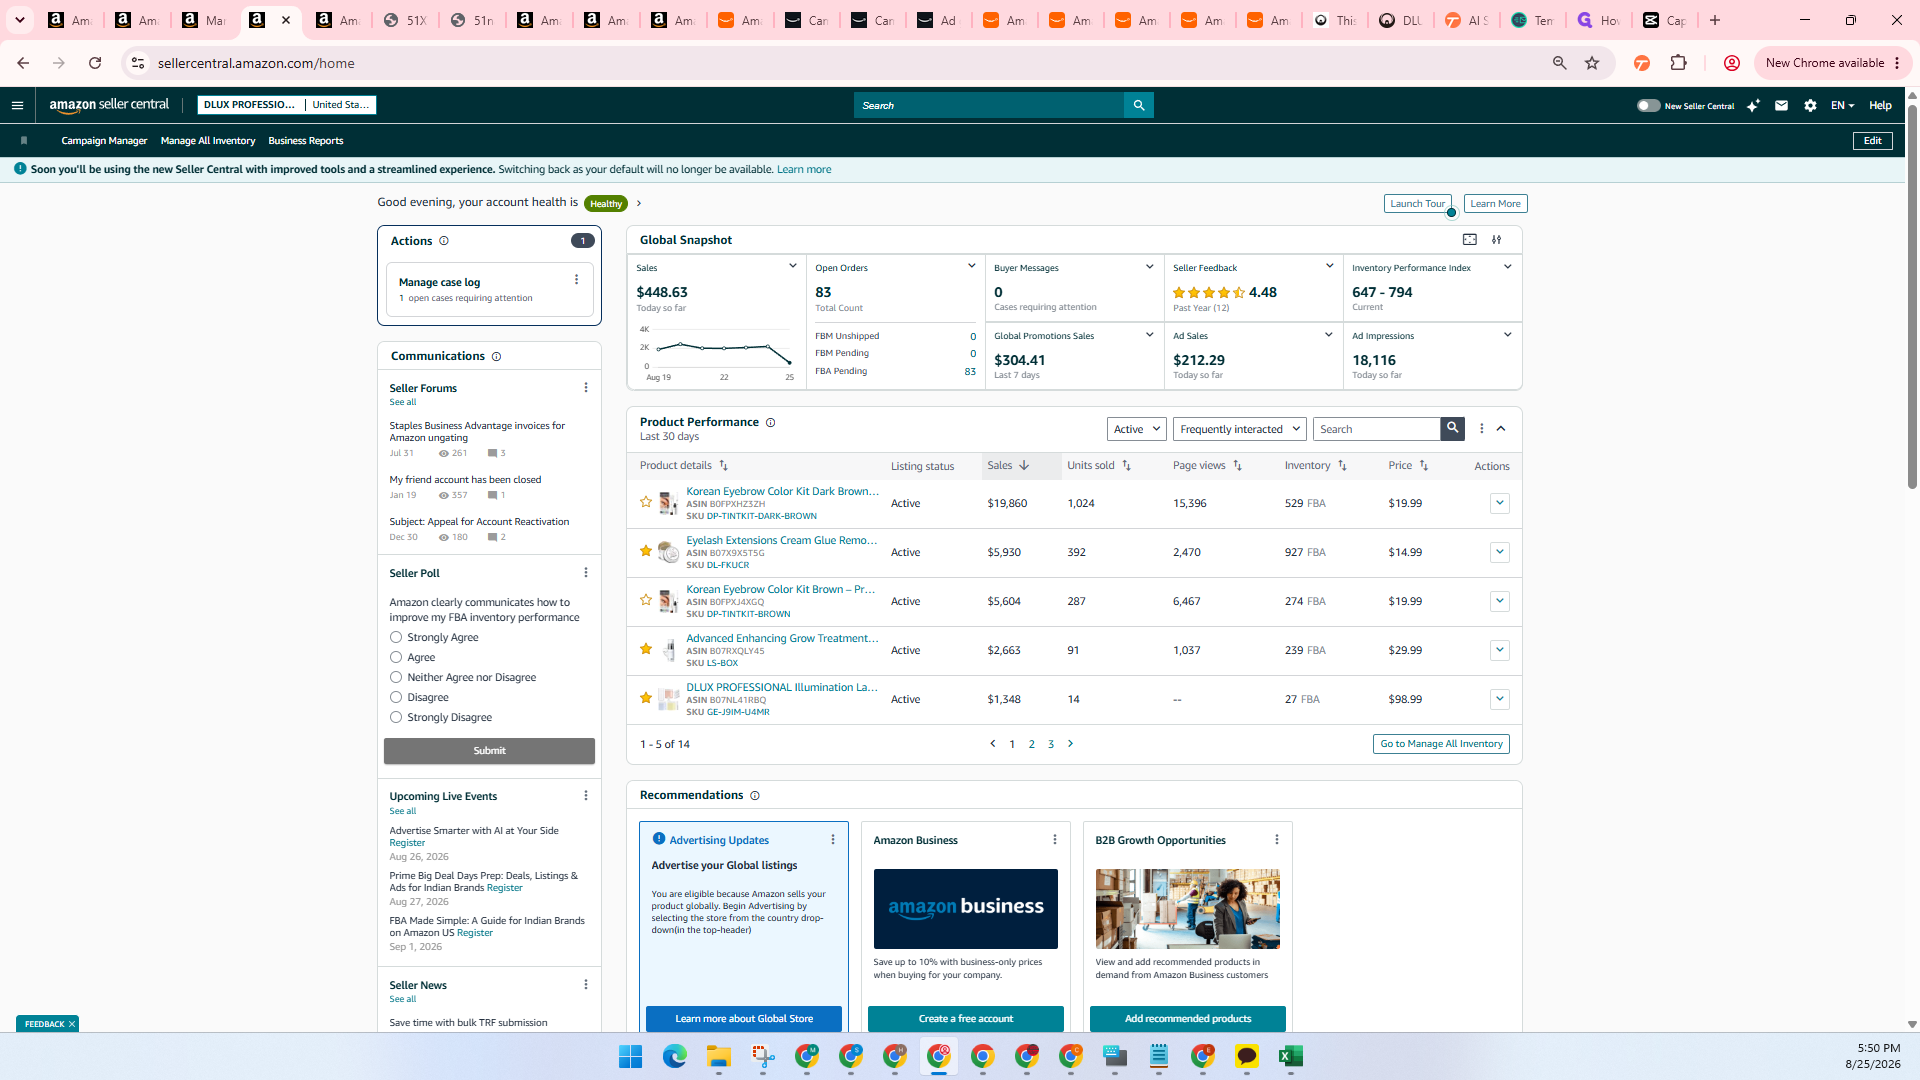Bookmark this page with the star icon

point(1592,63)
